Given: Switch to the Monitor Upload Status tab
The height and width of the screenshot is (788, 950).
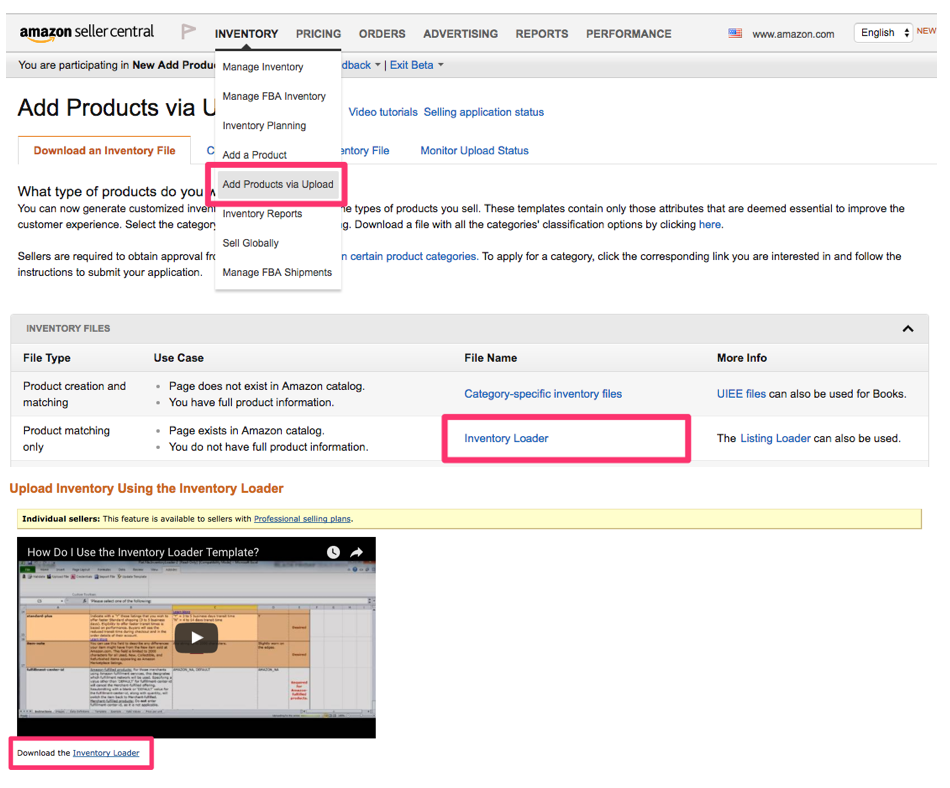Looking at the screenshot, I should tap(474, 151).
